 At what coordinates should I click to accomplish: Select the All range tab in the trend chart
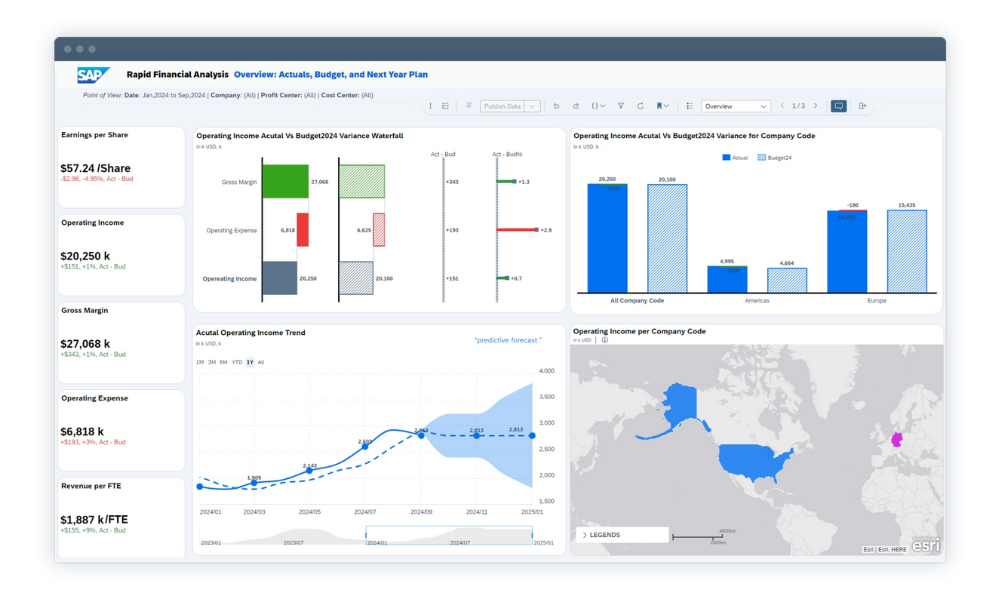point(261,362)
